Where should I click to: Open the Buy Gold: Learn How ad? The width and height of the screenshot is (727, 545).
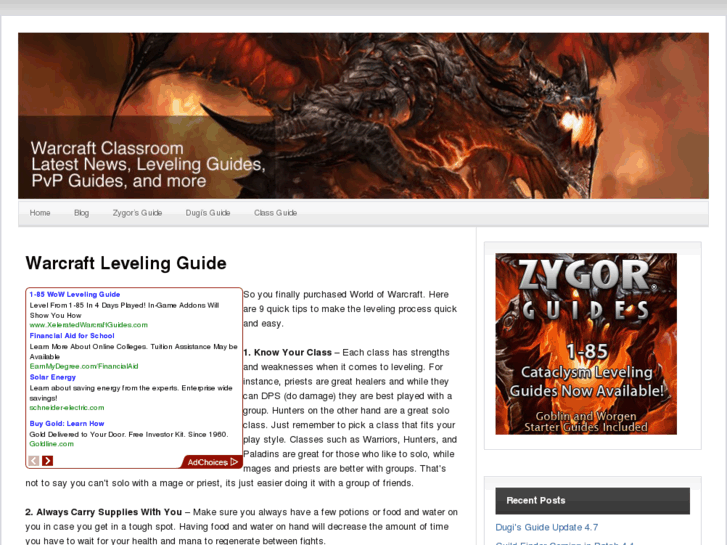[67, 423]
